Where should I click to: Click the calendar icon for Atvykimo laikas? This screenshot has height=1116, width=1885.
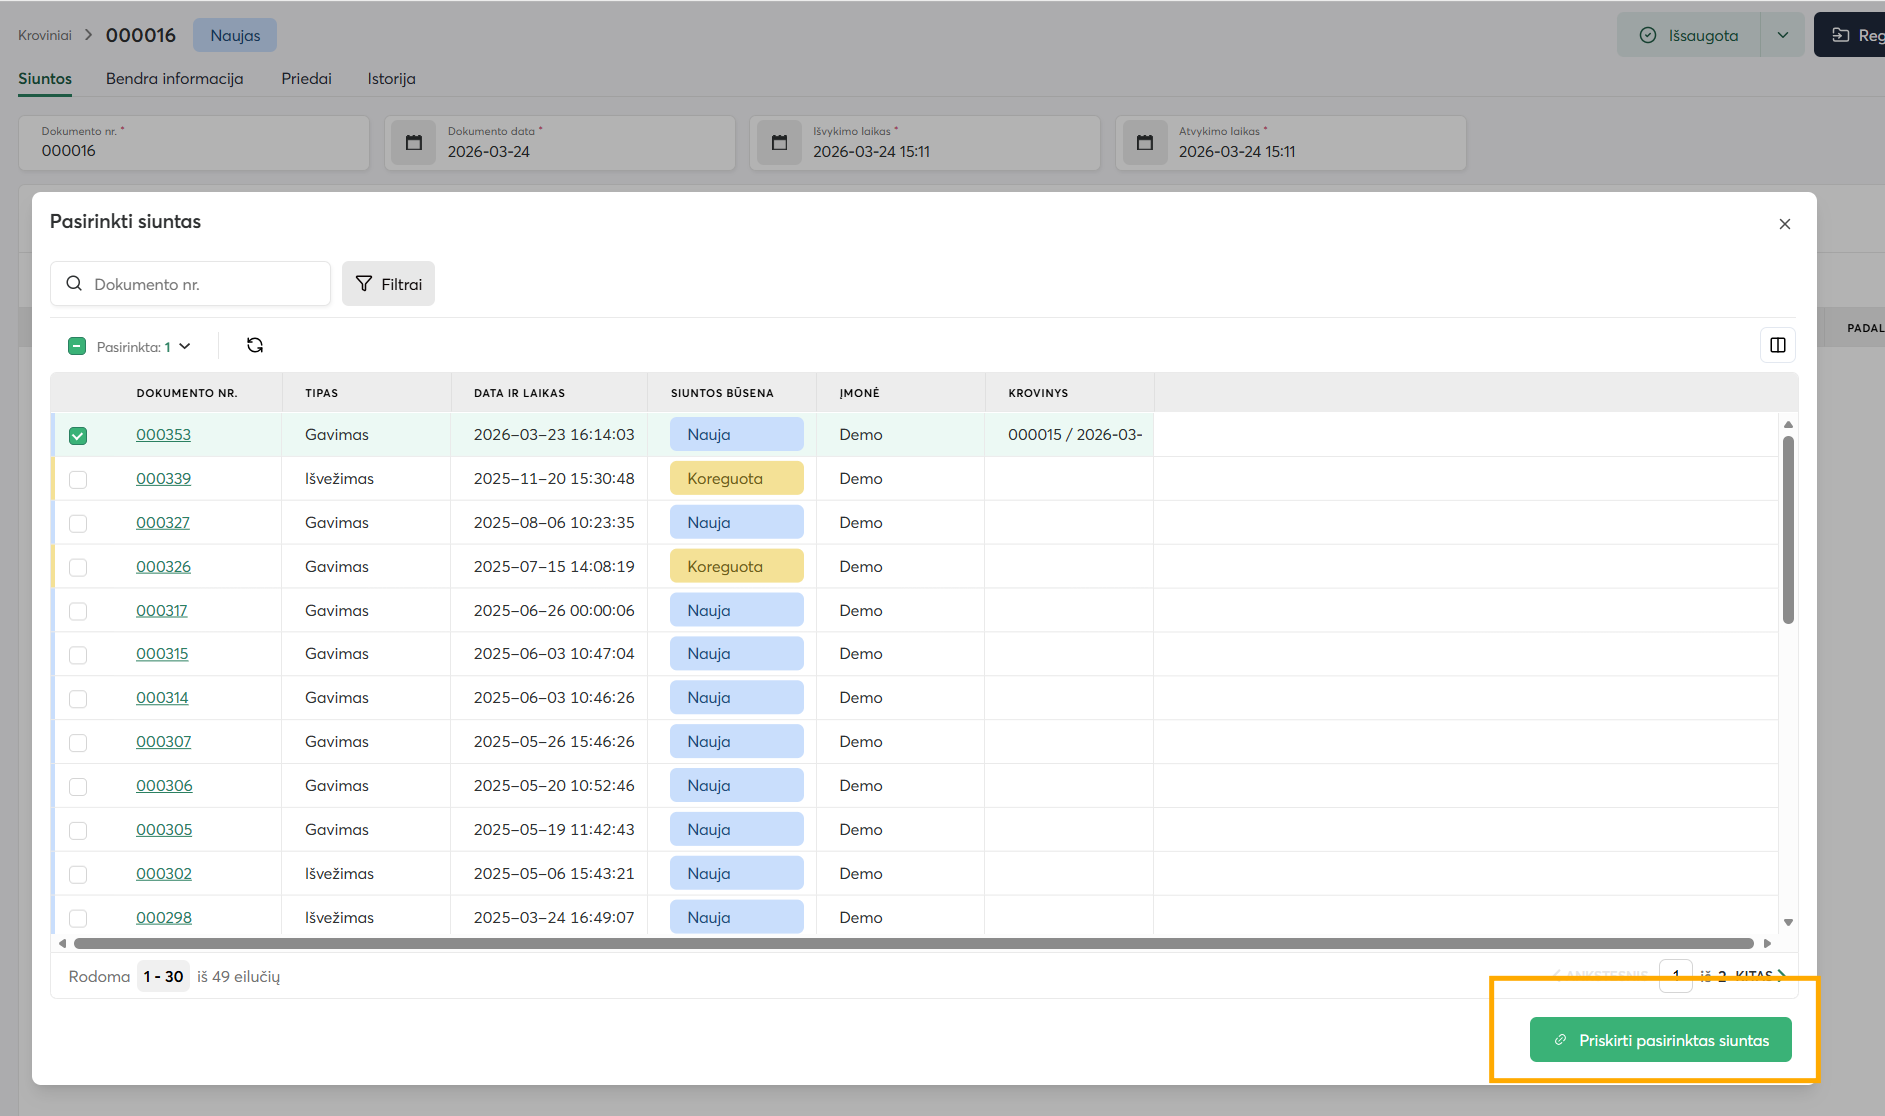1145,143
